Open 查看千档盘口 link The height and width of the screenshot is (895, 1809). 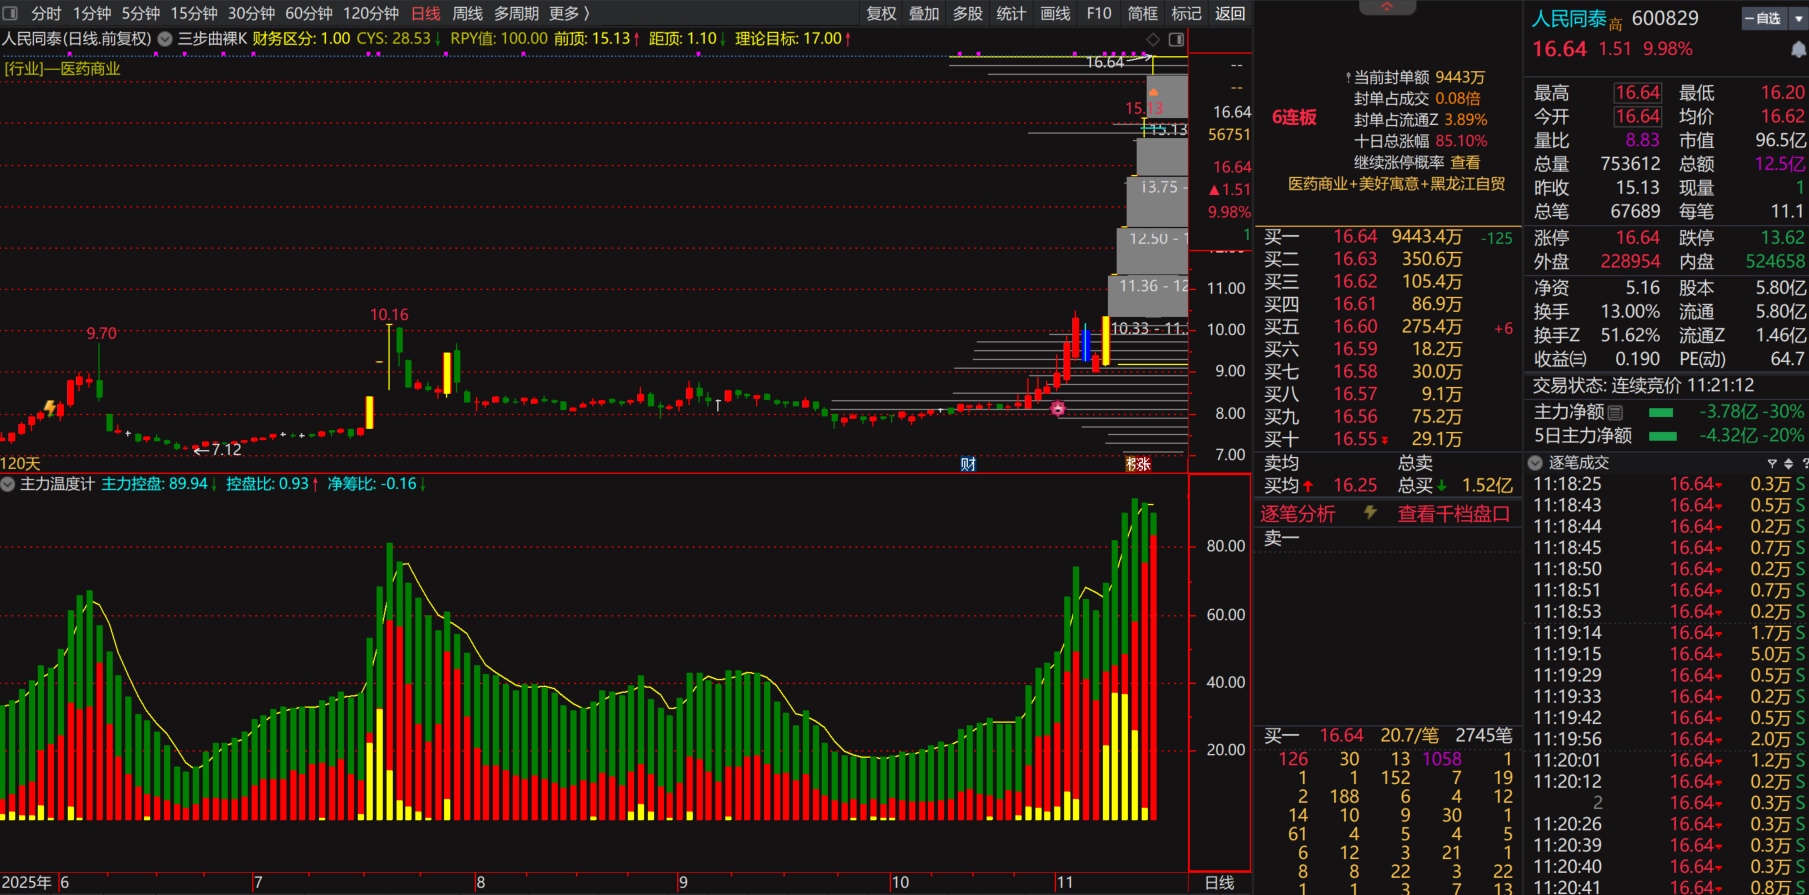point(1454,514)
